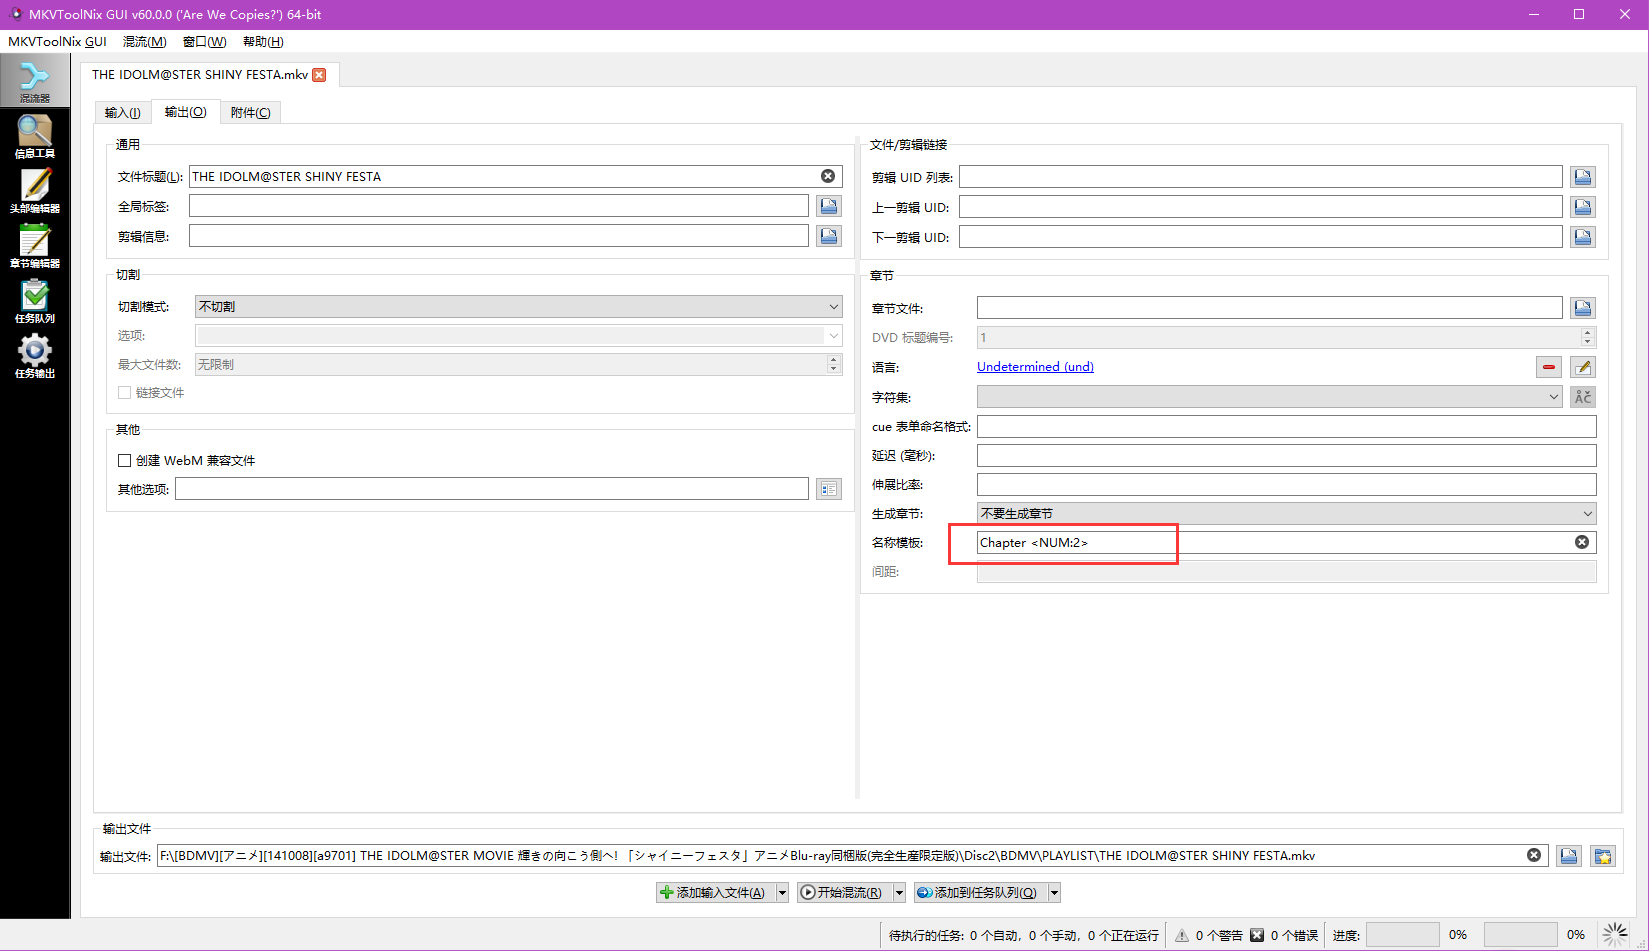The height and width of the screenshot is (951, 1649).
Task: Click Add to job queue button (添加到任务队列)
Action: (x=980, y=892)
